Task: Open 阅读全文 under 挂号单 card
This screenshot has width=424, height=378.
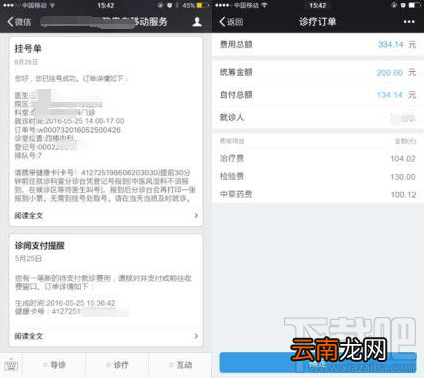Action: (29, 216)
